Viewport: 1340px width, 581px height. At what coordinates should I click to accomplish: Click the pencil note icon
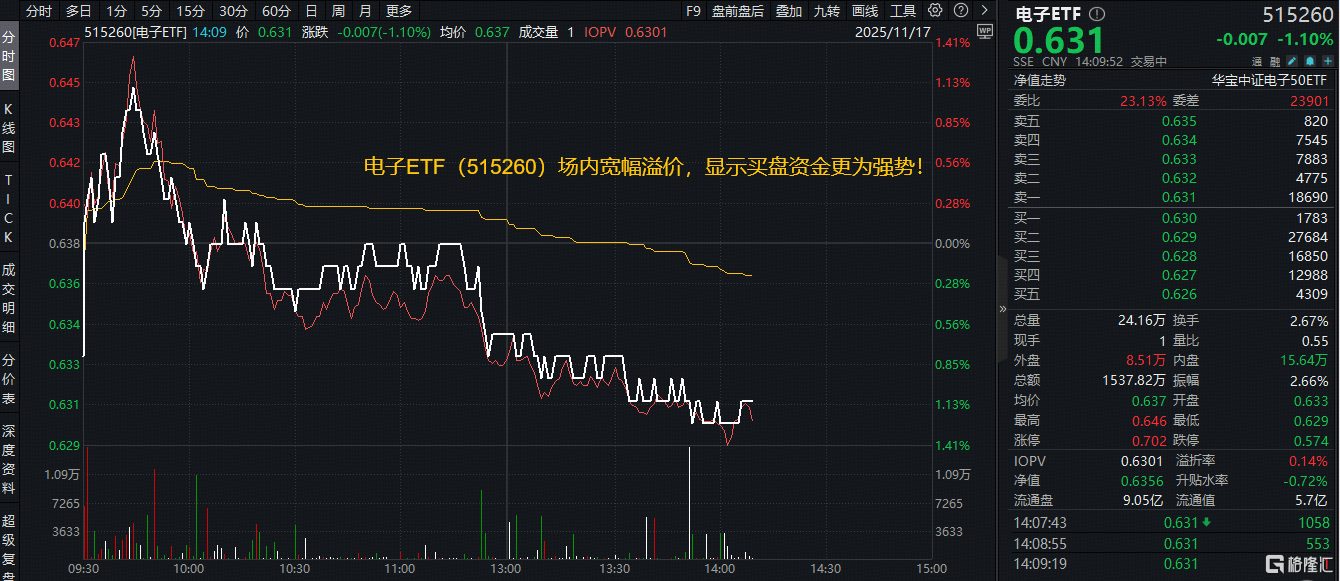pos(1291,61)
